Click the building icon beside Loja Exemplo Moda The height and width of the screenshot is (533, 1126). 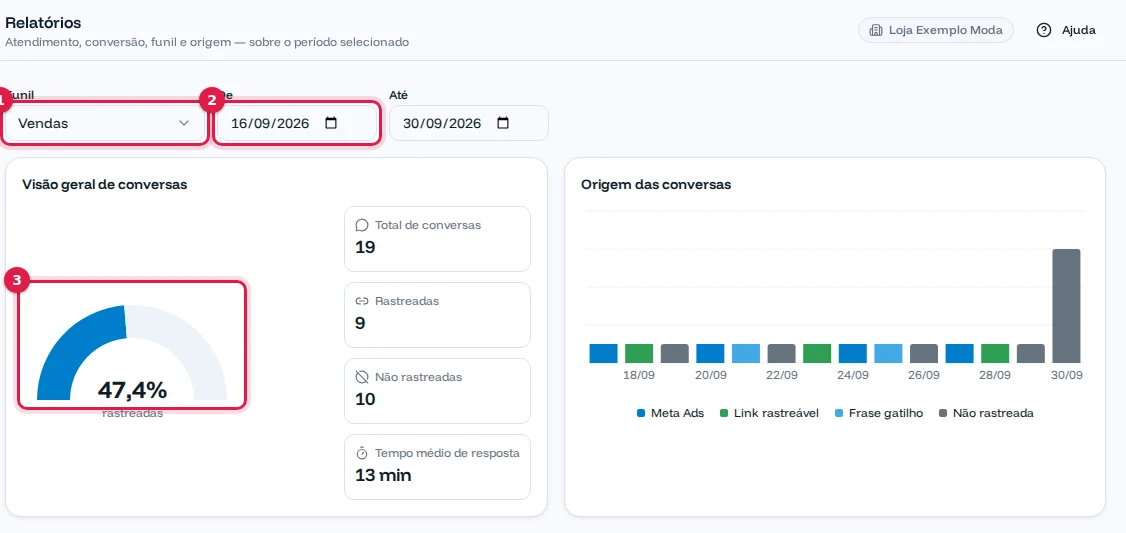tap(875, 30)
